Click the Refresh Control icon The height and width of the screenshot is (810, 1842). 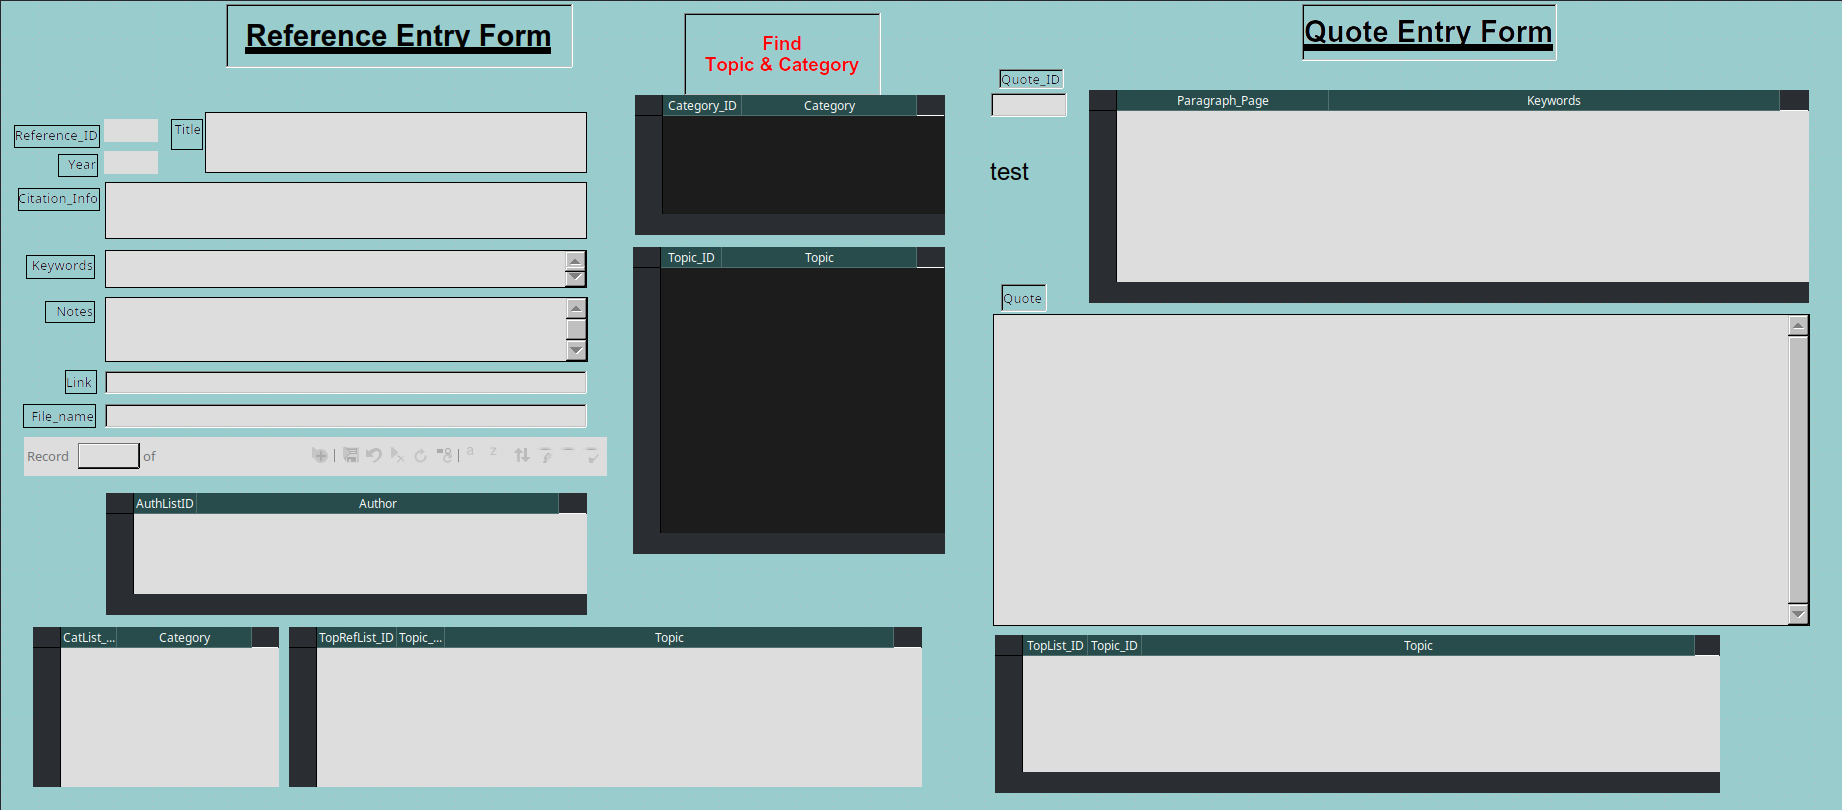[x=445, y=455]
